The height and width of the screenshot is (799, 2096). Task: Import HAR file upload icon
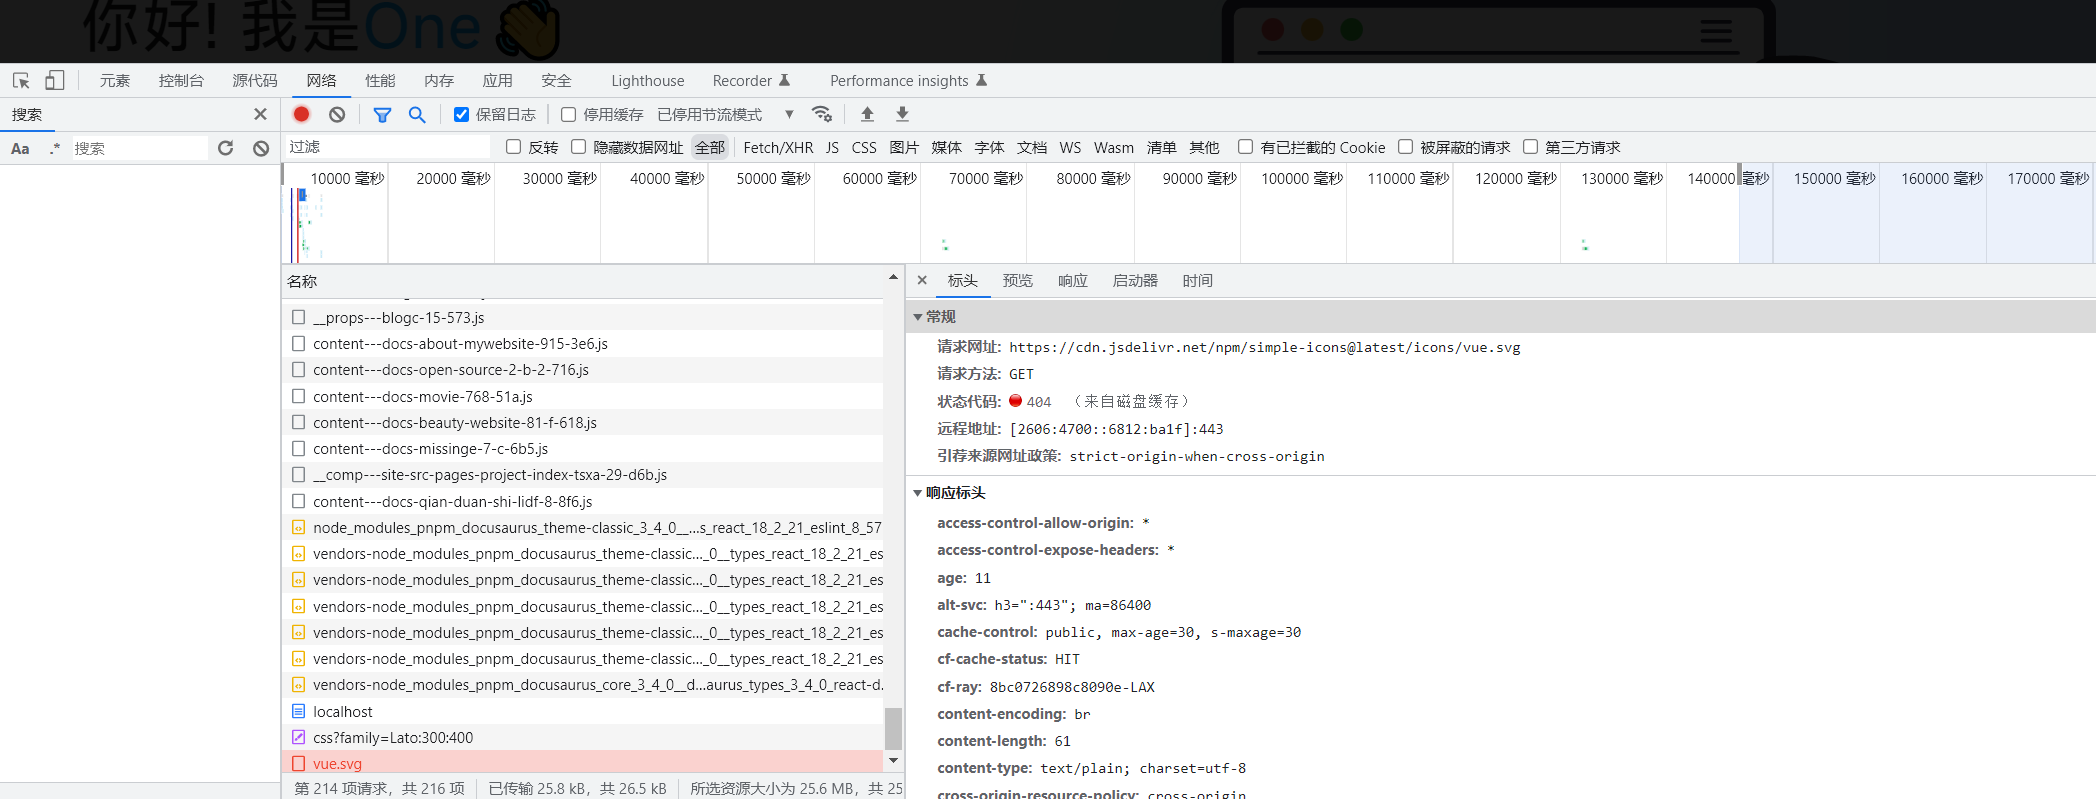click(x=867, y=114)
